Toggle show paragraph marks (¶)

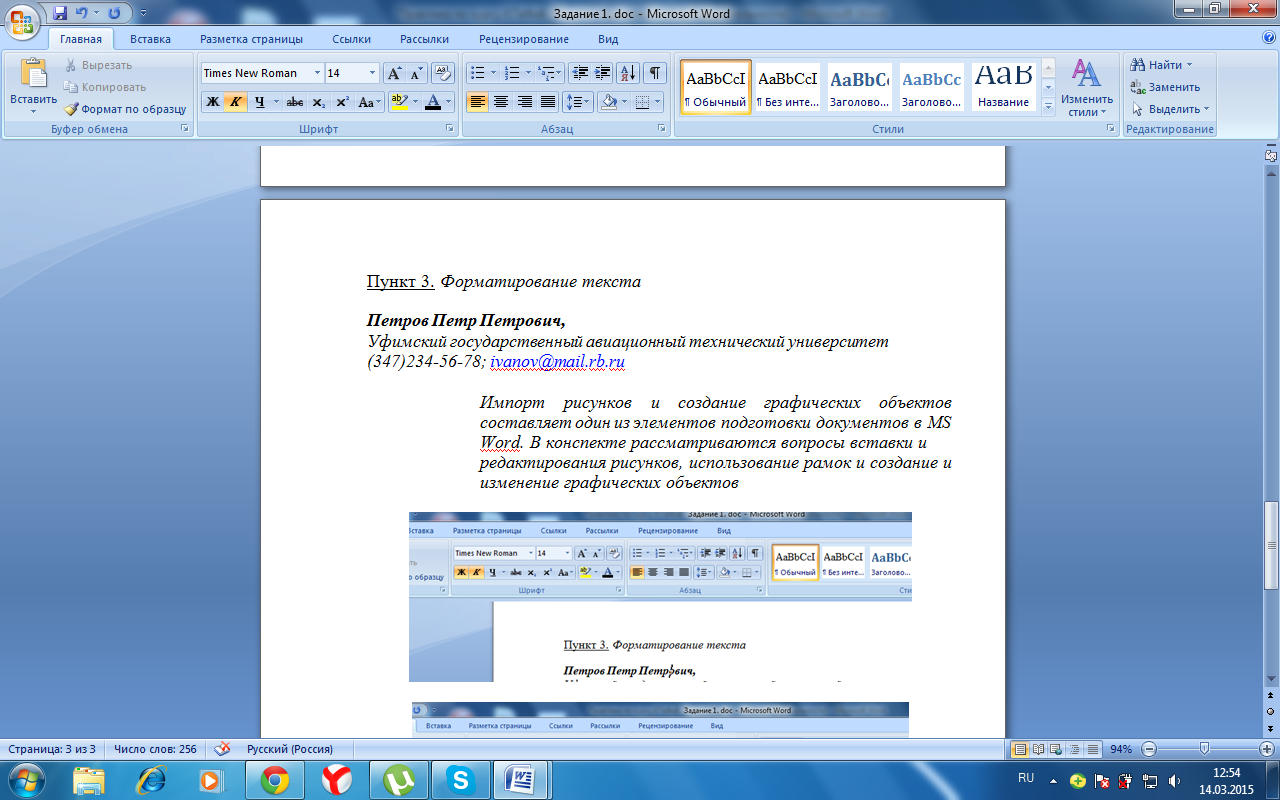(655, 73)
